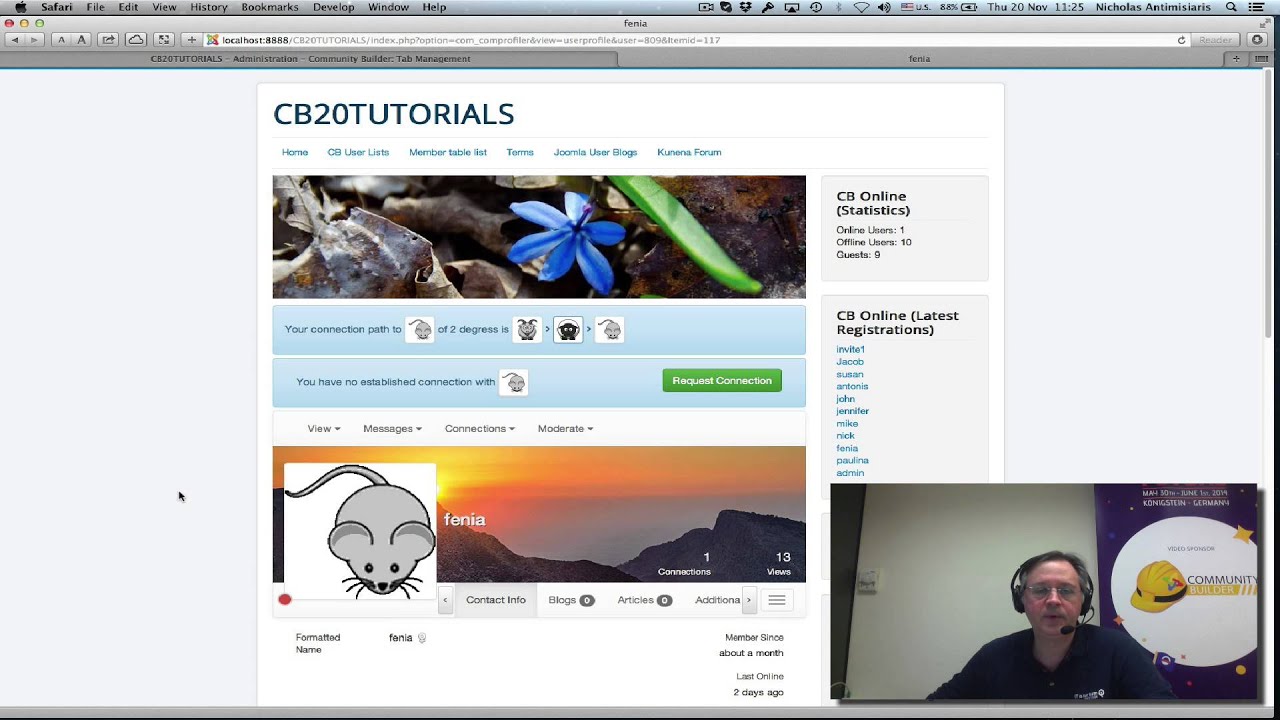This screenshot has width=1280, height=720.
Task: Open the Develop menu
Action: (x=333, y=7)
